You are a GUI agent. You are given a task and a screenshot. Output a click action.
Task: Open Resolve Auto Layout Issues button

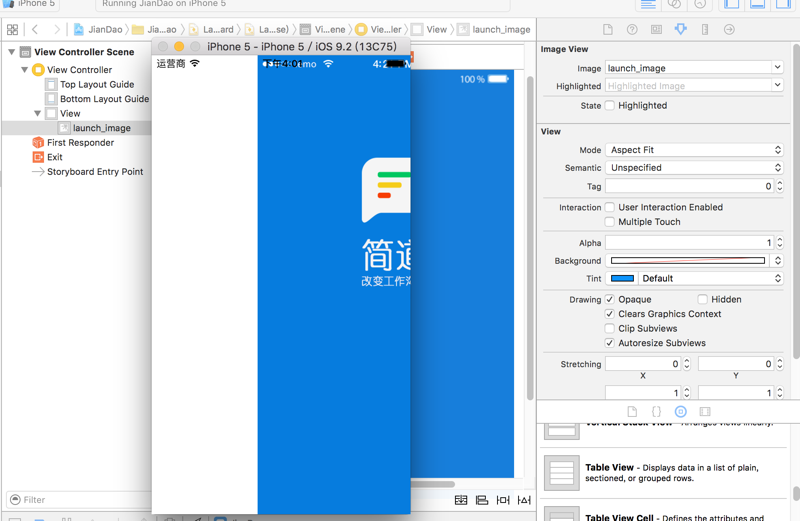[524, 500]
